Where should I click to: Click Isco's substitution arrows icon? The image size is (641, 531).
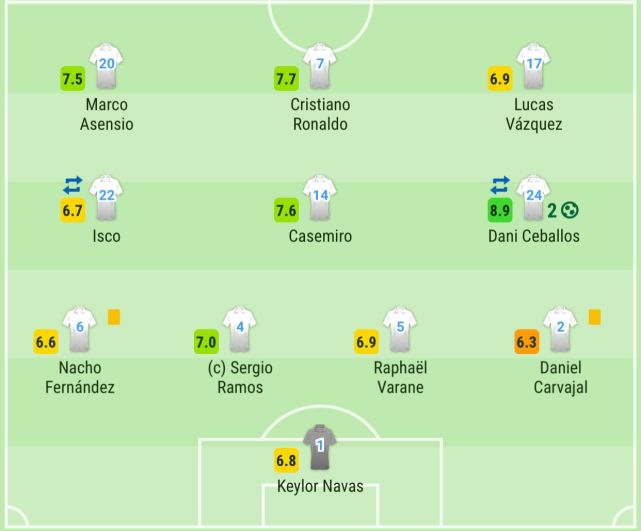coord(73,185)
